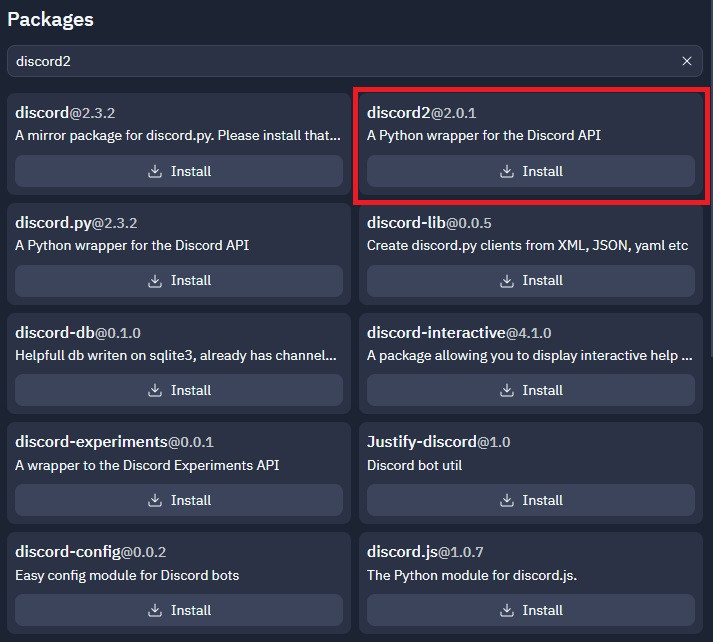This screenshot has height=642, width=713.
Task: Click description 'A package allowing you to display'
Action: pos(530,356)
